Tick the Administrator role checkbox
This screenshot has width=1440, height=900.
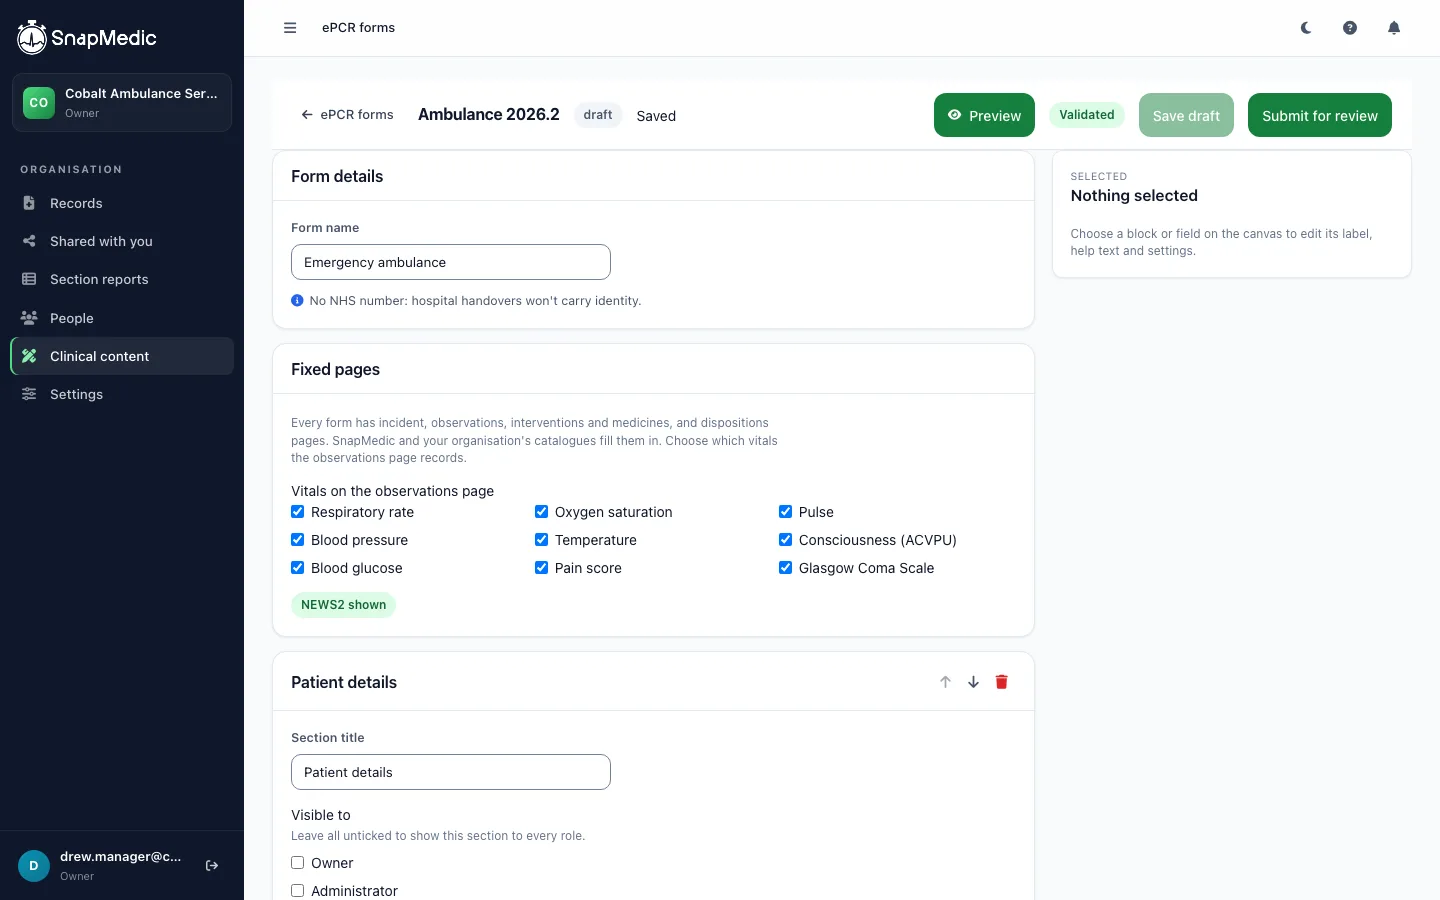click(298, 891)
